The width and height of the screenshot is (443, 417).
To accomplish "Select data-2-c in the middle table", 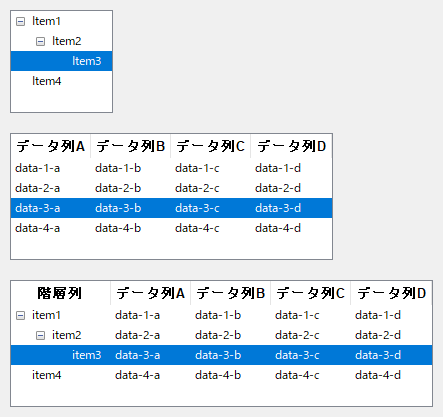I will (197, 188).
